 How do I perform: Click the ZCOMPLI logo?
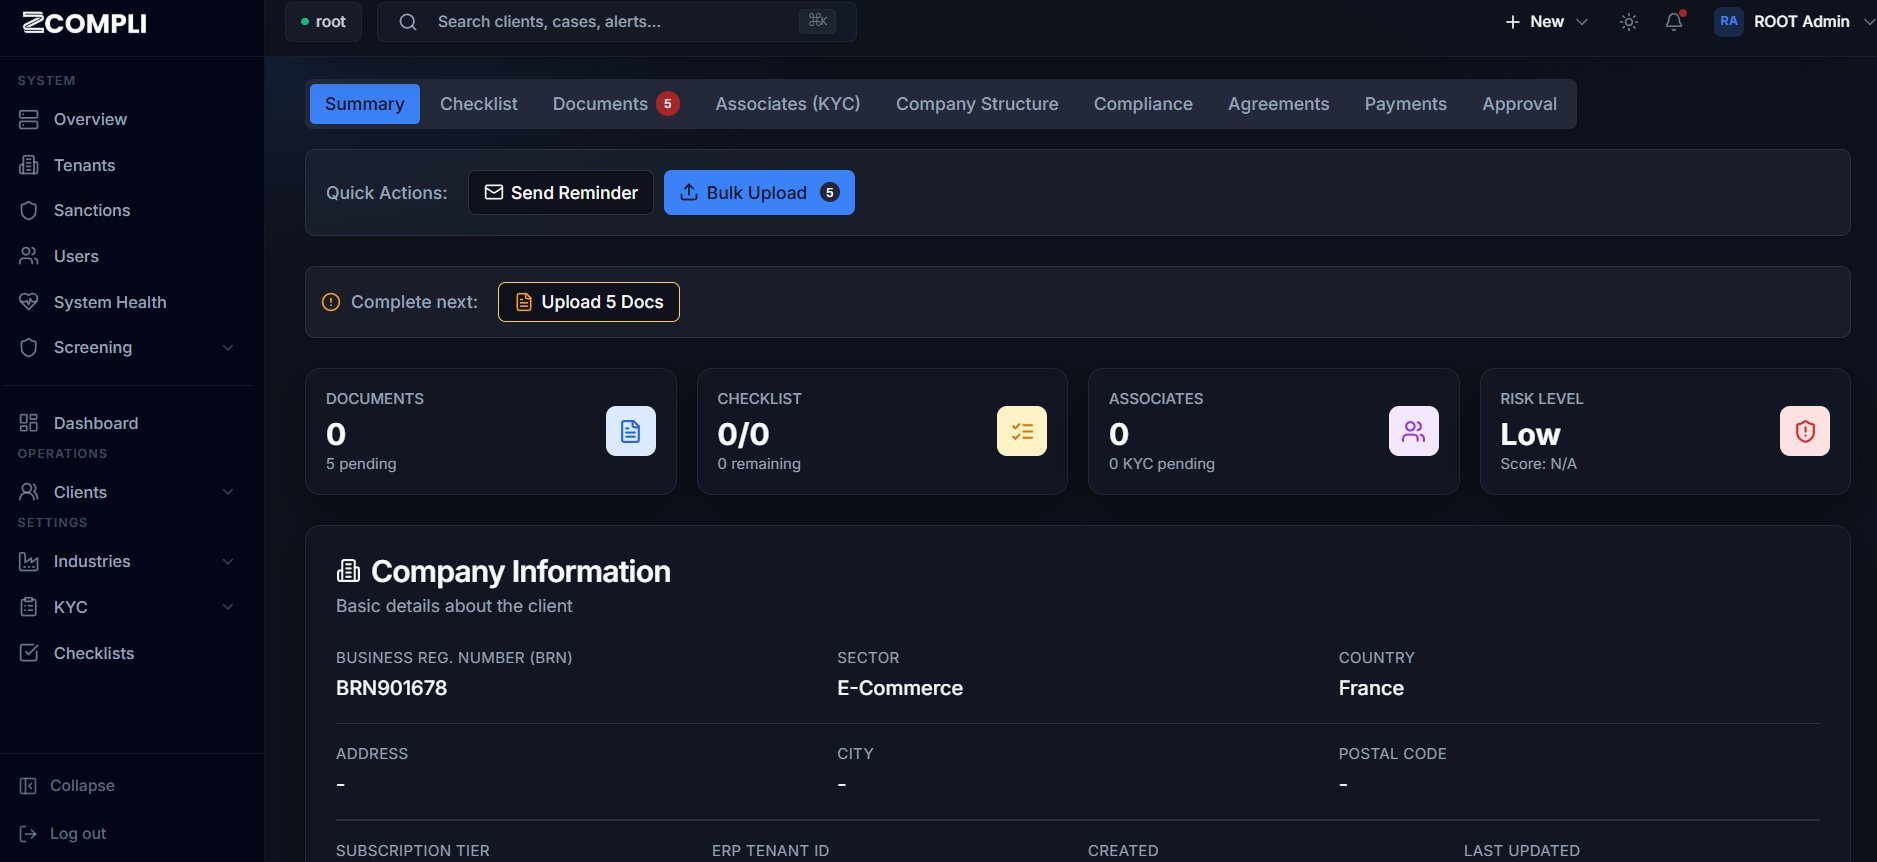[84, 23]
